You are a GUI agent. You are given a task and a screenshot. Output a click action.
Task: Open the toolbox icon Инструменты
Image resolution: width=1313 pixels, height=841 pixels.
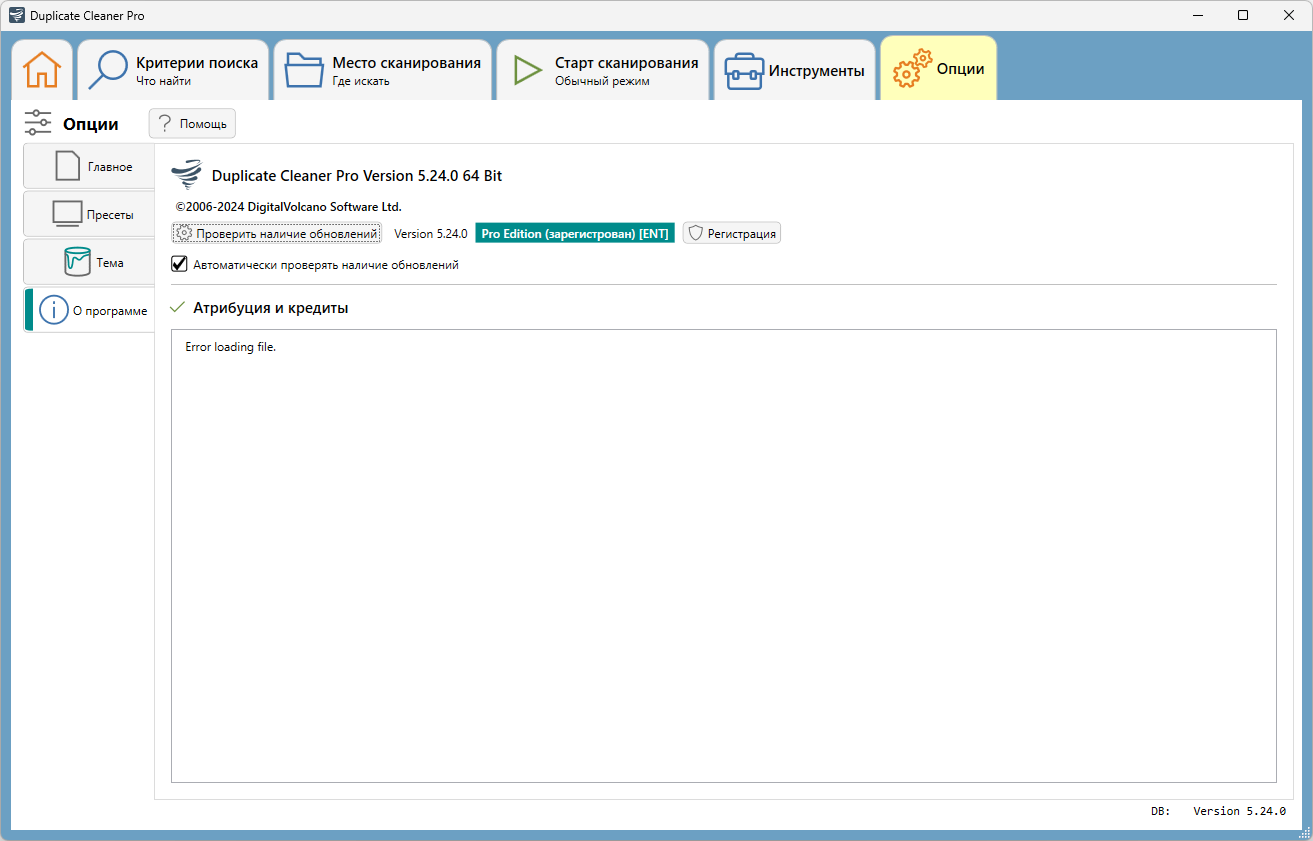(x=744, y=71)
